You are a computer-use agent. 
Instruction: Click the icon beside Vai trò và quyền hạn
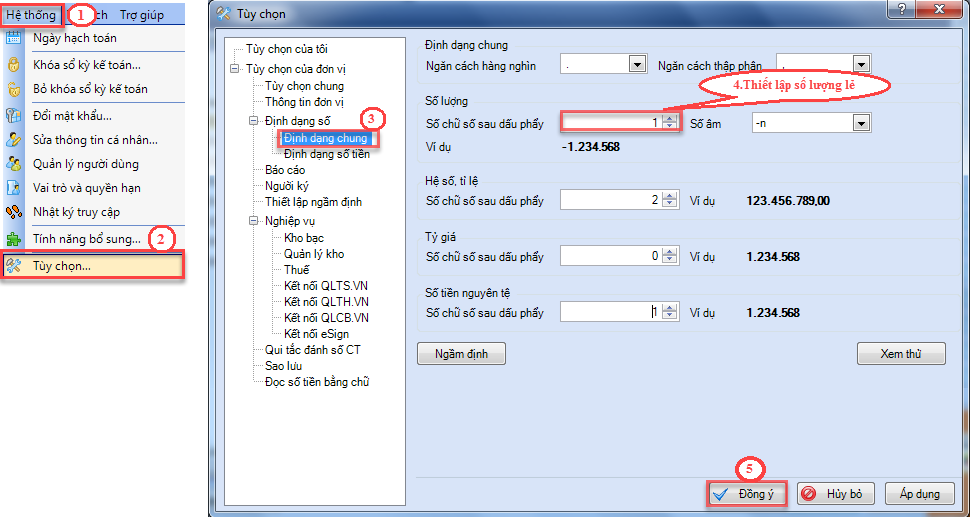(x=14, y=188)
